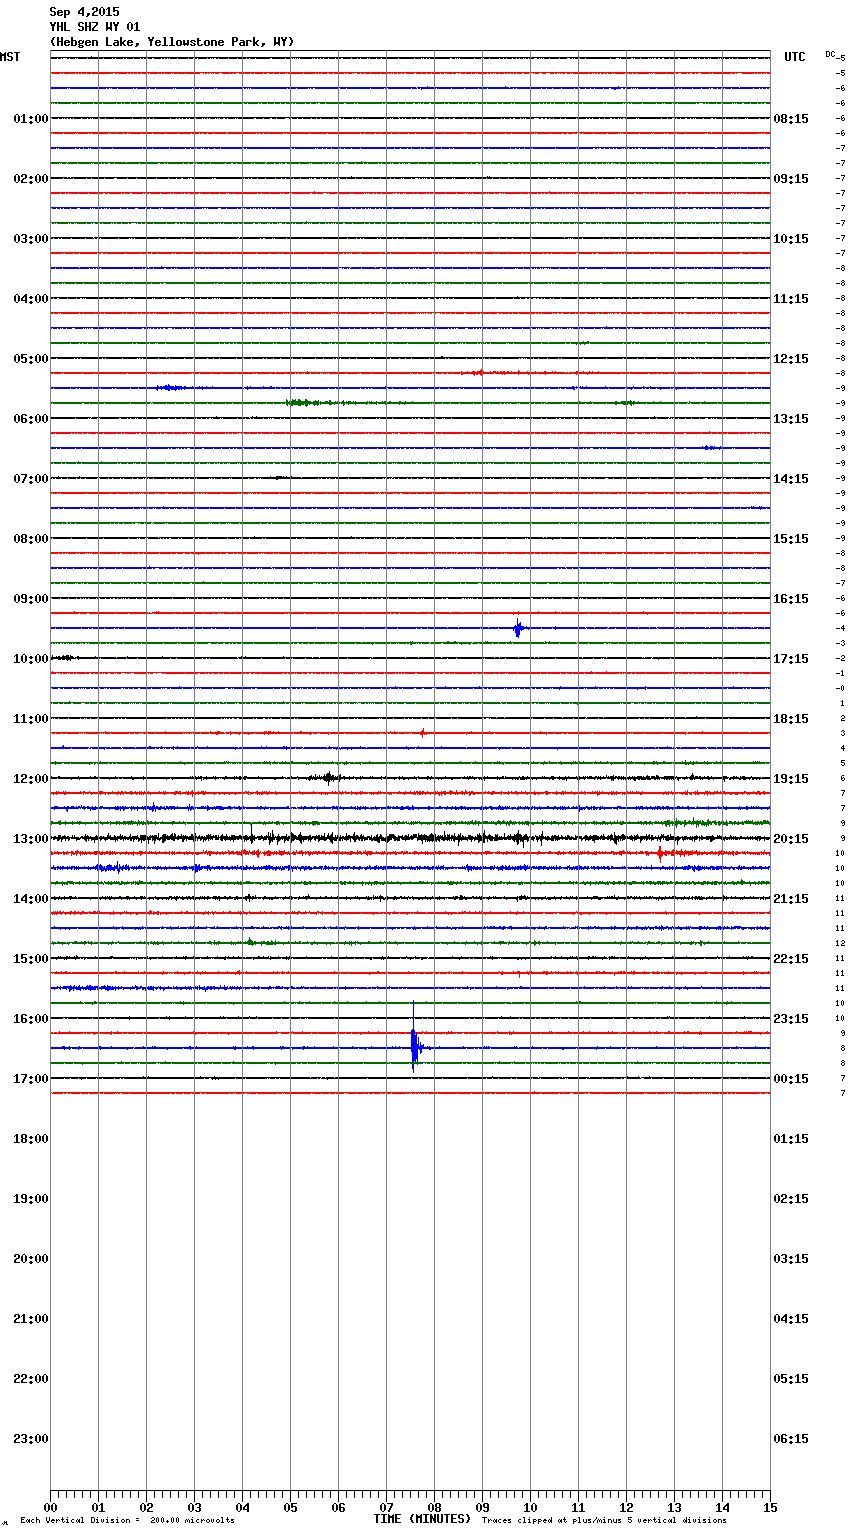Viewport: 850px width, 1534px height.
Task: Select the 05:00 MST hour label
Action: point(31,359)
